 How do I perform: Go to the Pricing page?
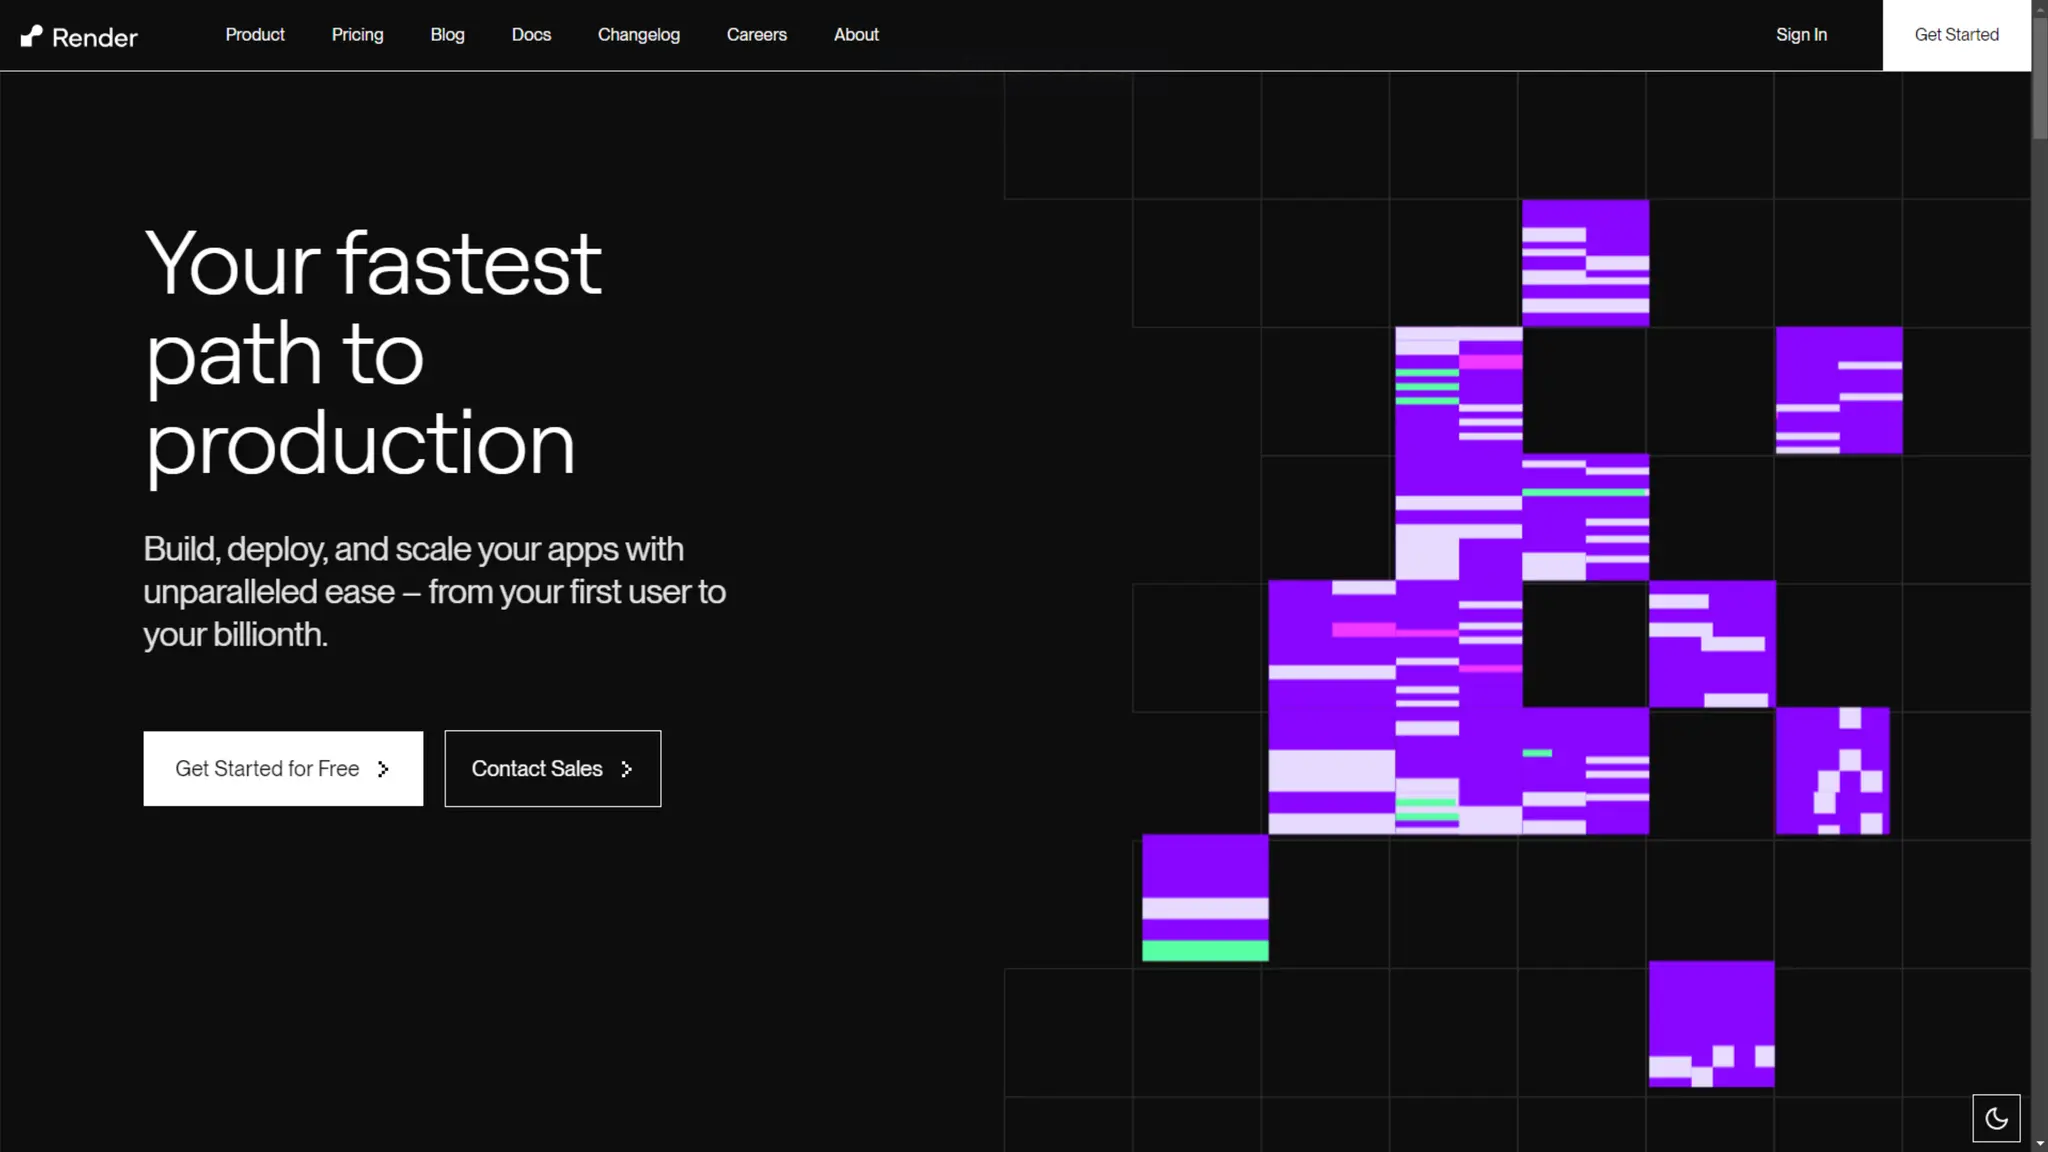point(357,35)
